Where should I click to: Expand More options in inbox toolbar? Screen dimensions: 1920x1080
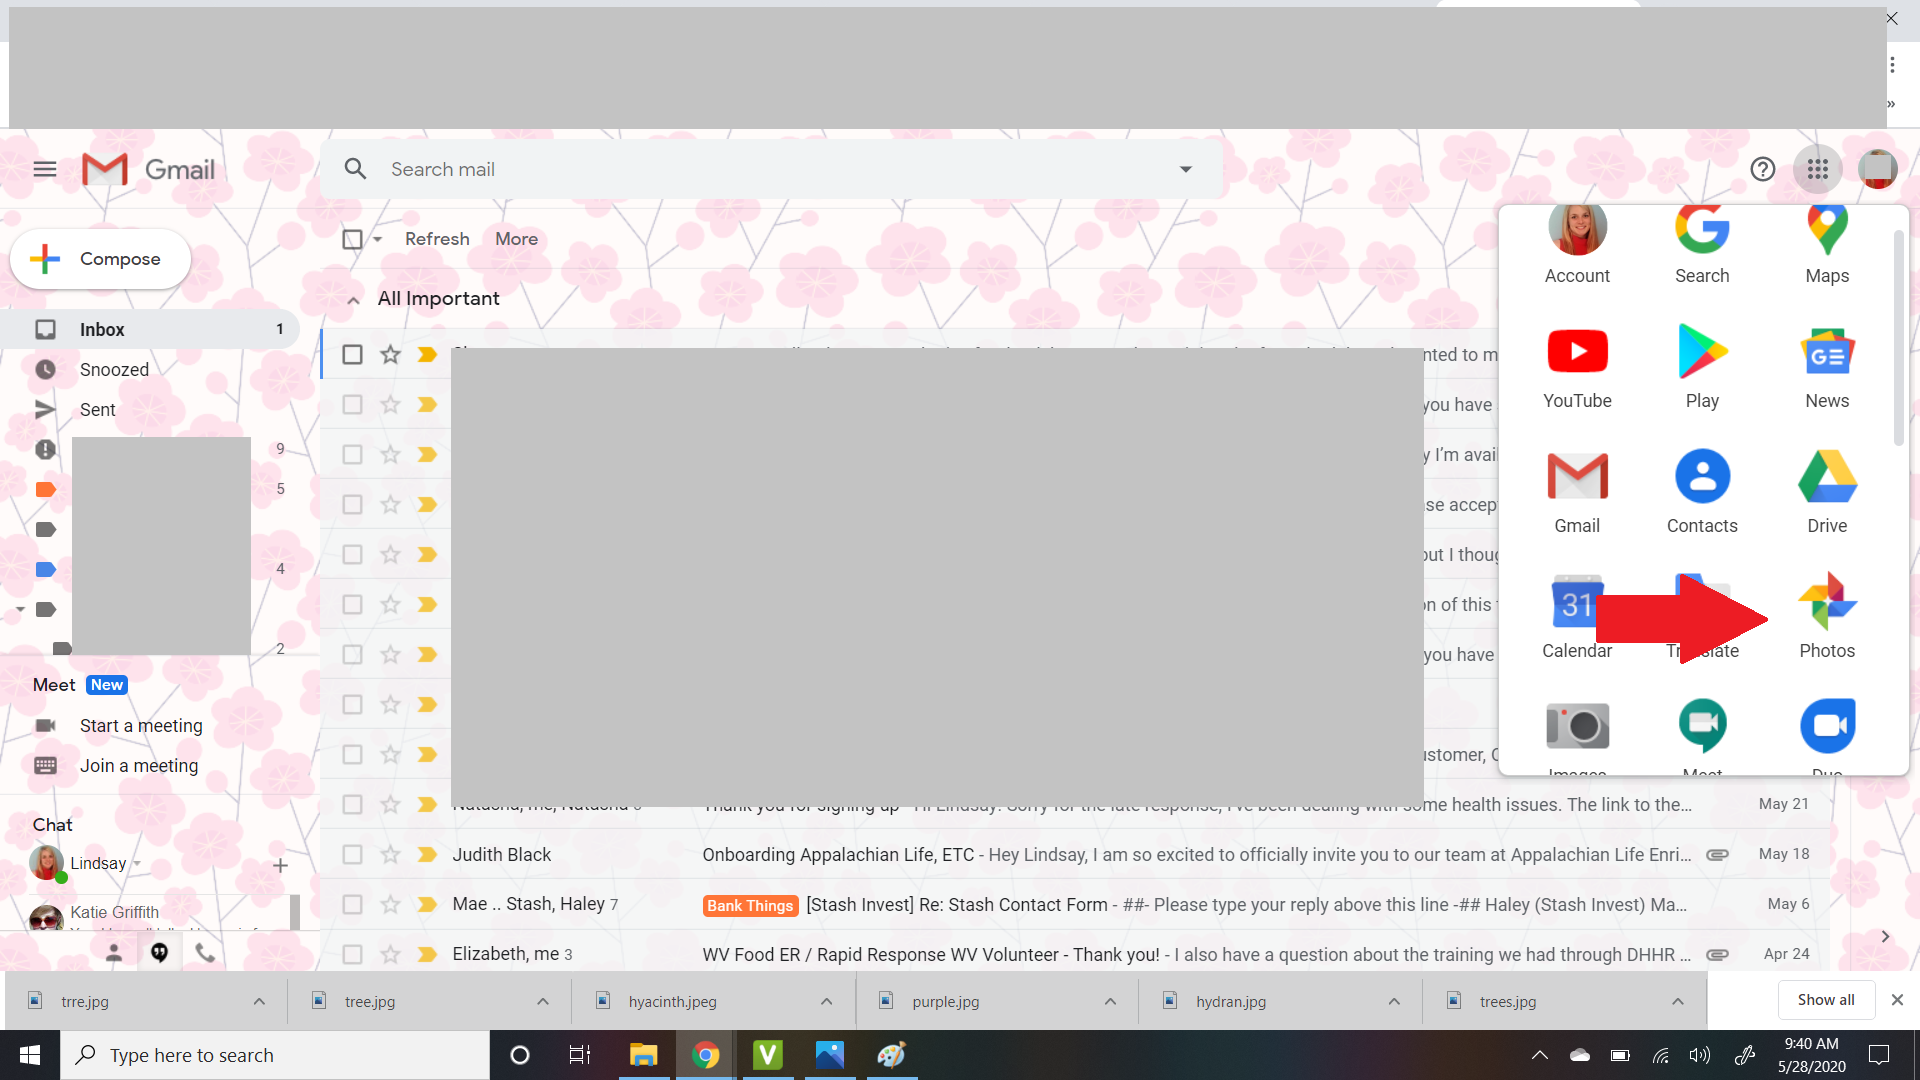pyautogui.click(x=516, y=239)
